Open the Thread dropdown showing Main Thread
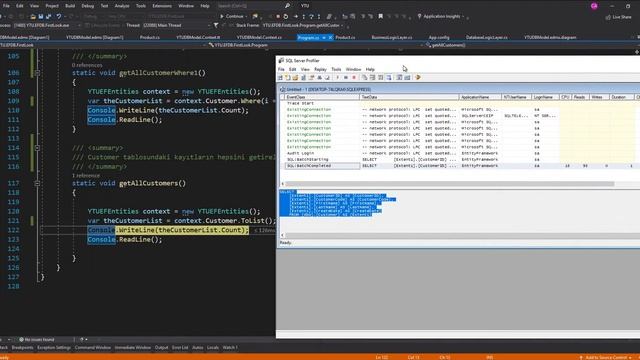The image size is (640, 360). (176, 25)
